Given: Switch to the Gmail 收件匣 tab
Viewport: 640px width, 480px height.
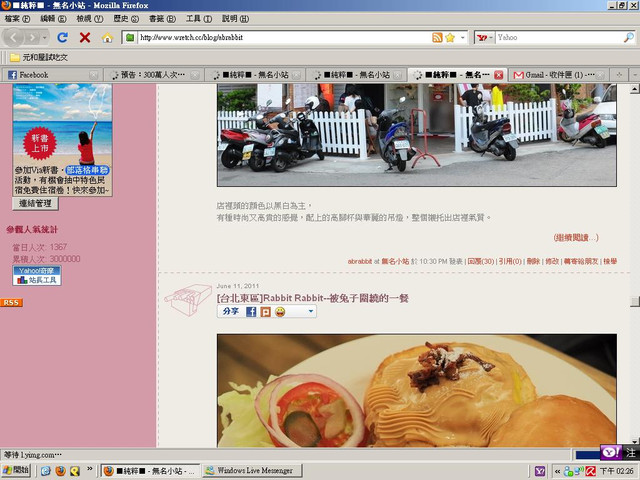Looking at the screenshot, I should 558,75.
